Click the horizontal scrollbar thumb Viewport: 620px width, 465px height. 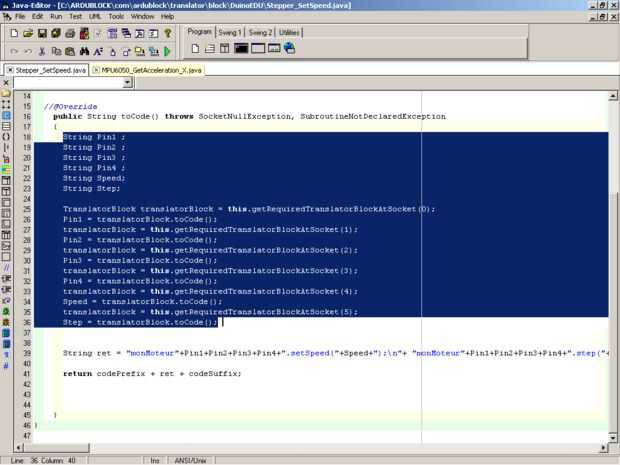(x=56, y=448)
